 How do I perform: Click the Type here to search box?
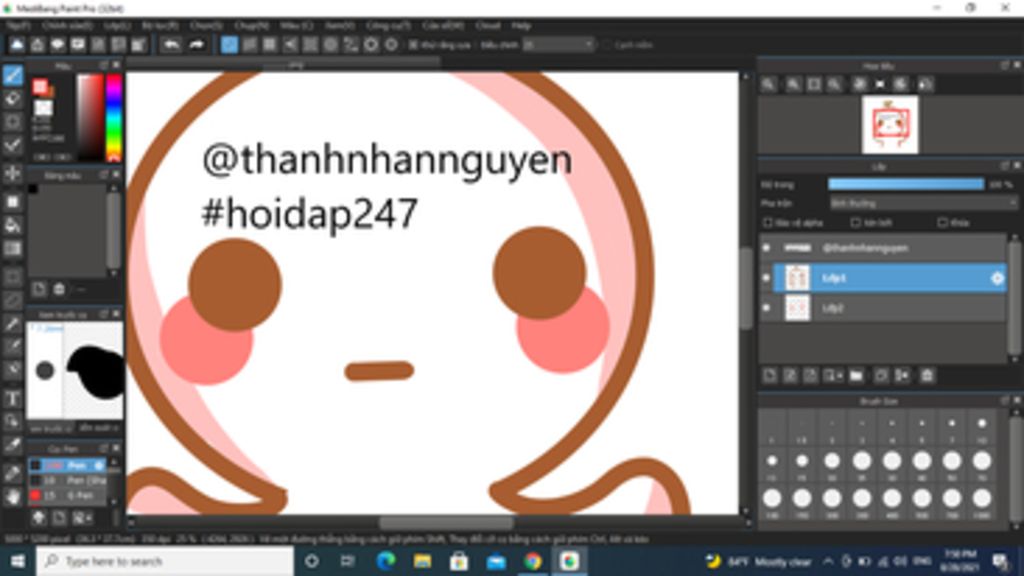tap(165, 561)
